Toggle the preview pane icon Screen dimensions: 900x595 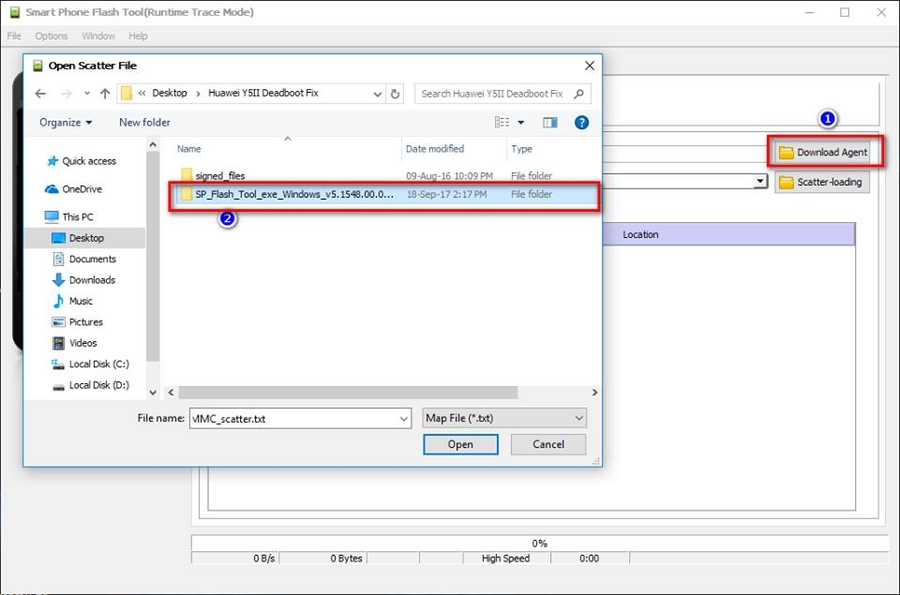click(550, 122)
